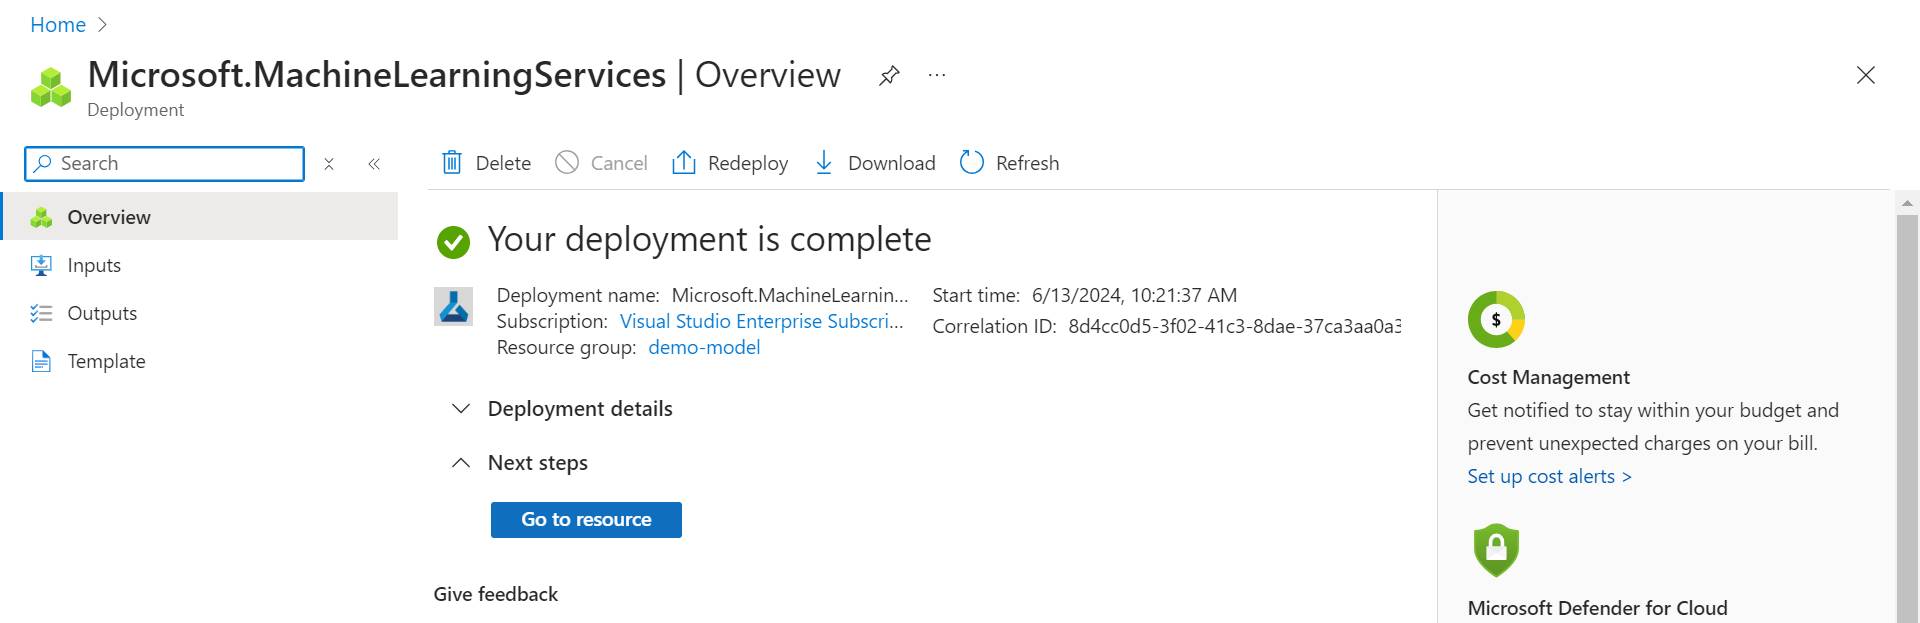This screenshot has width=1920, height=623.
Task: Click the disabled Cancel icon
Action: tap(567, 162)
